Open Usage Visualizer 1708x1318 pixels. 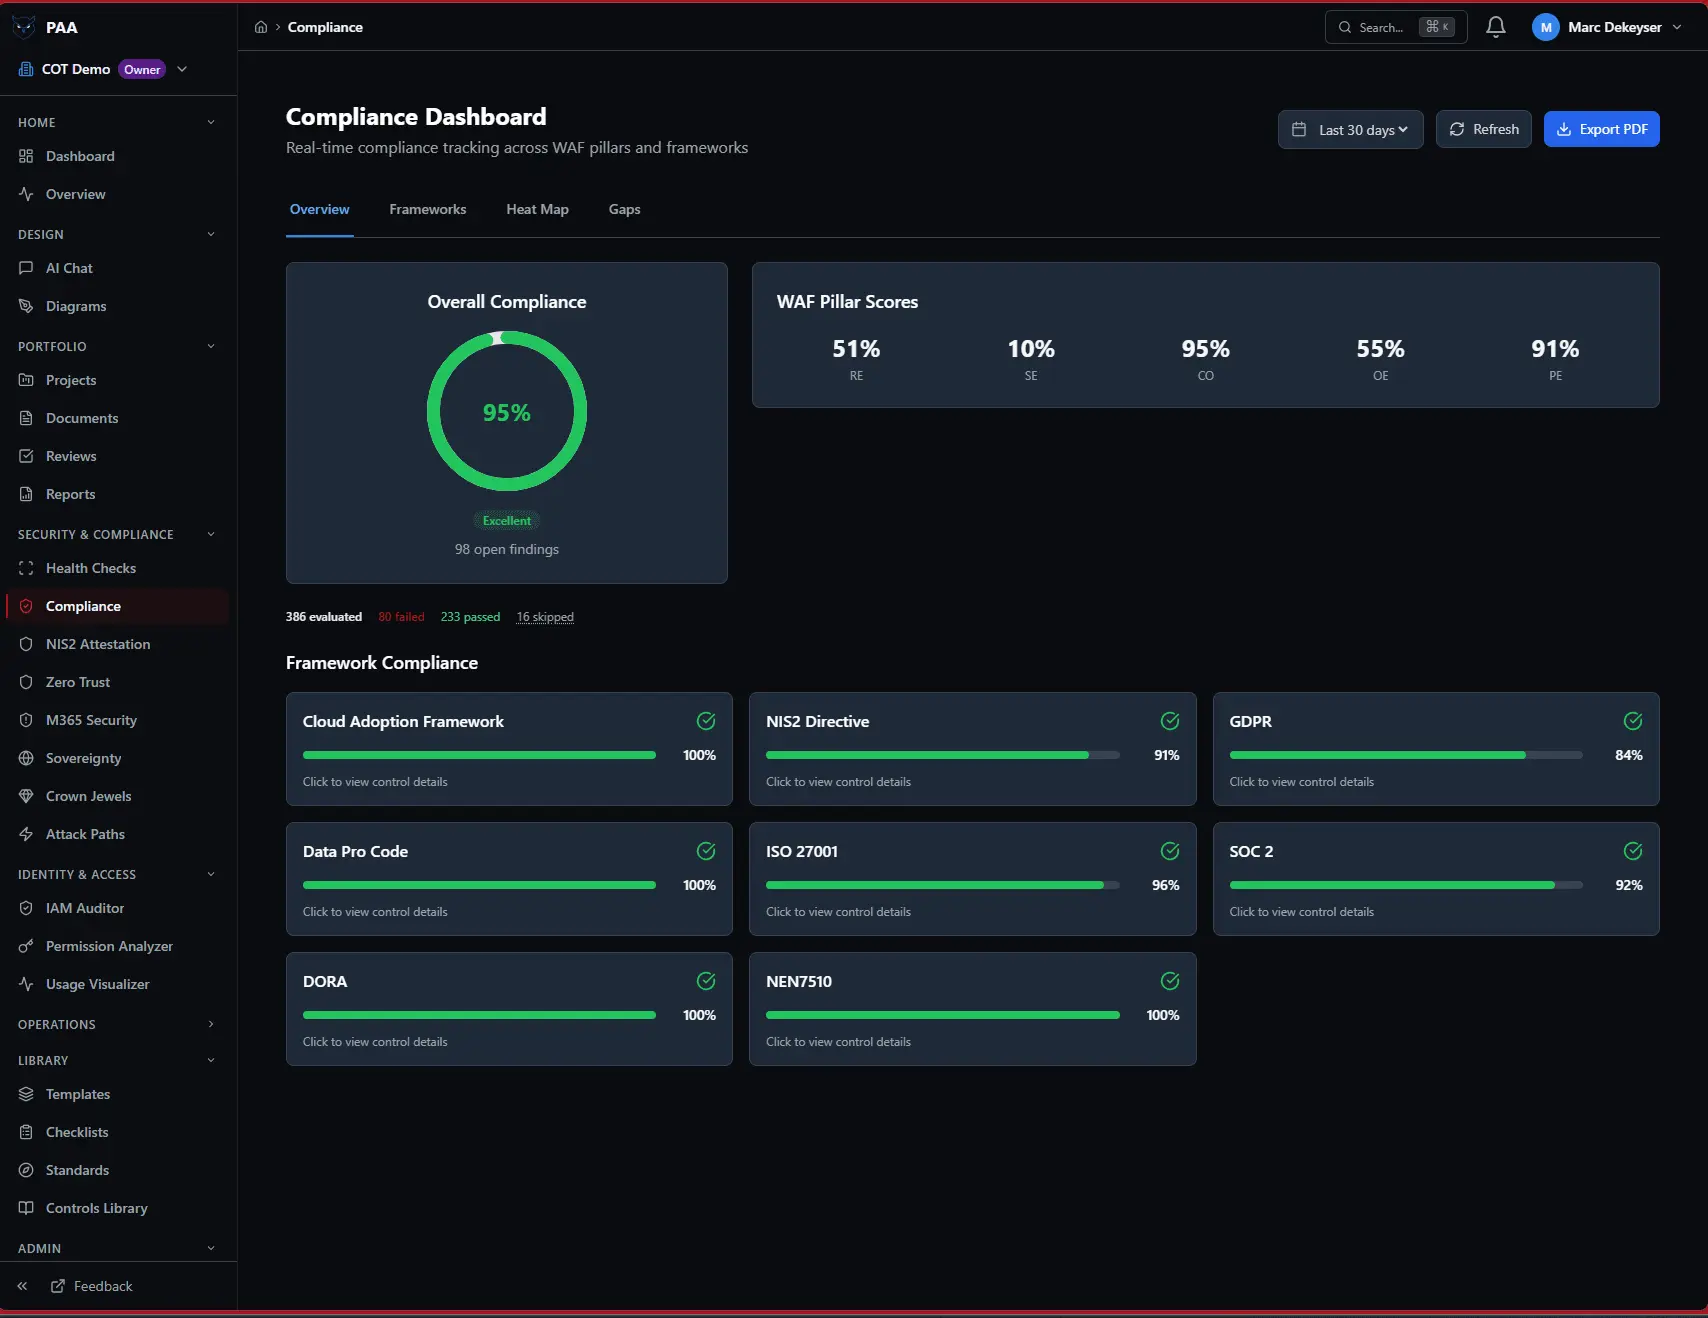(117, 984)
